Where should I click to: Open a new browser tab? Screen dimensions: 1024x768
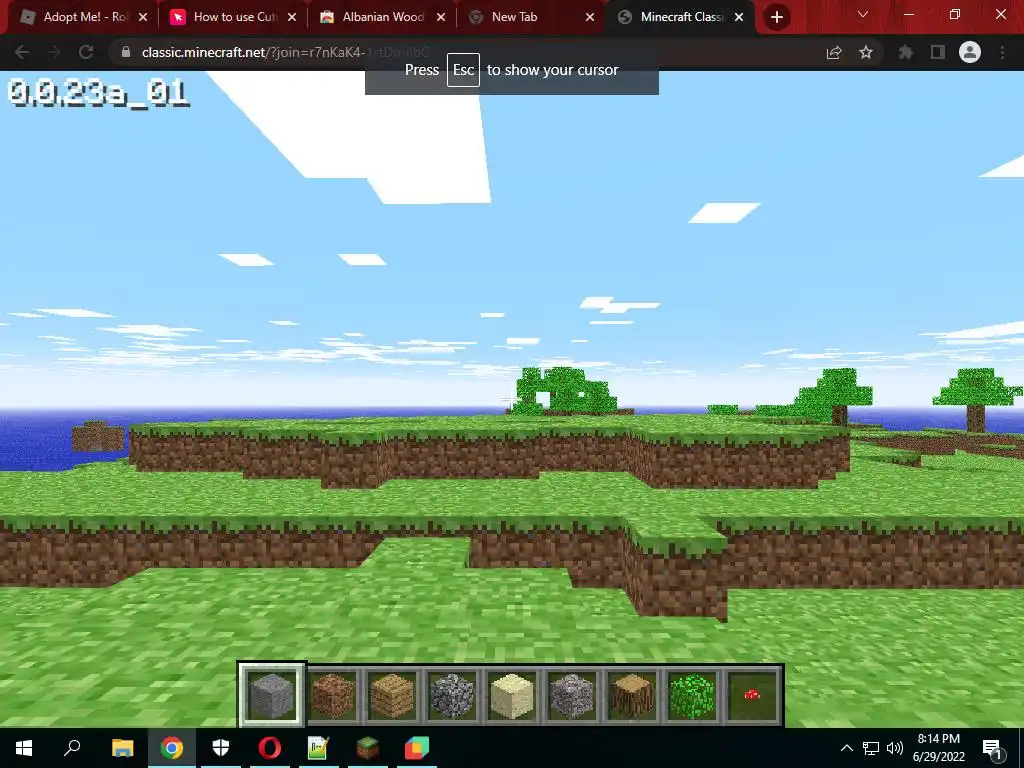(776, 17)
